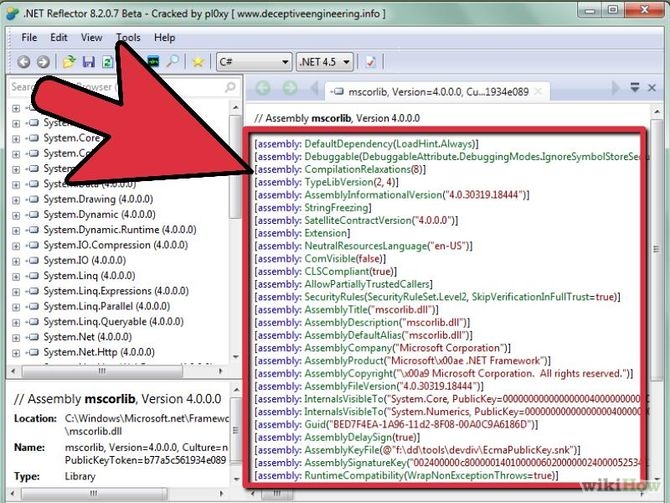Click the blue floppy disk Save icon
Viewport: 670px width, 503px height.
point(88,62)
